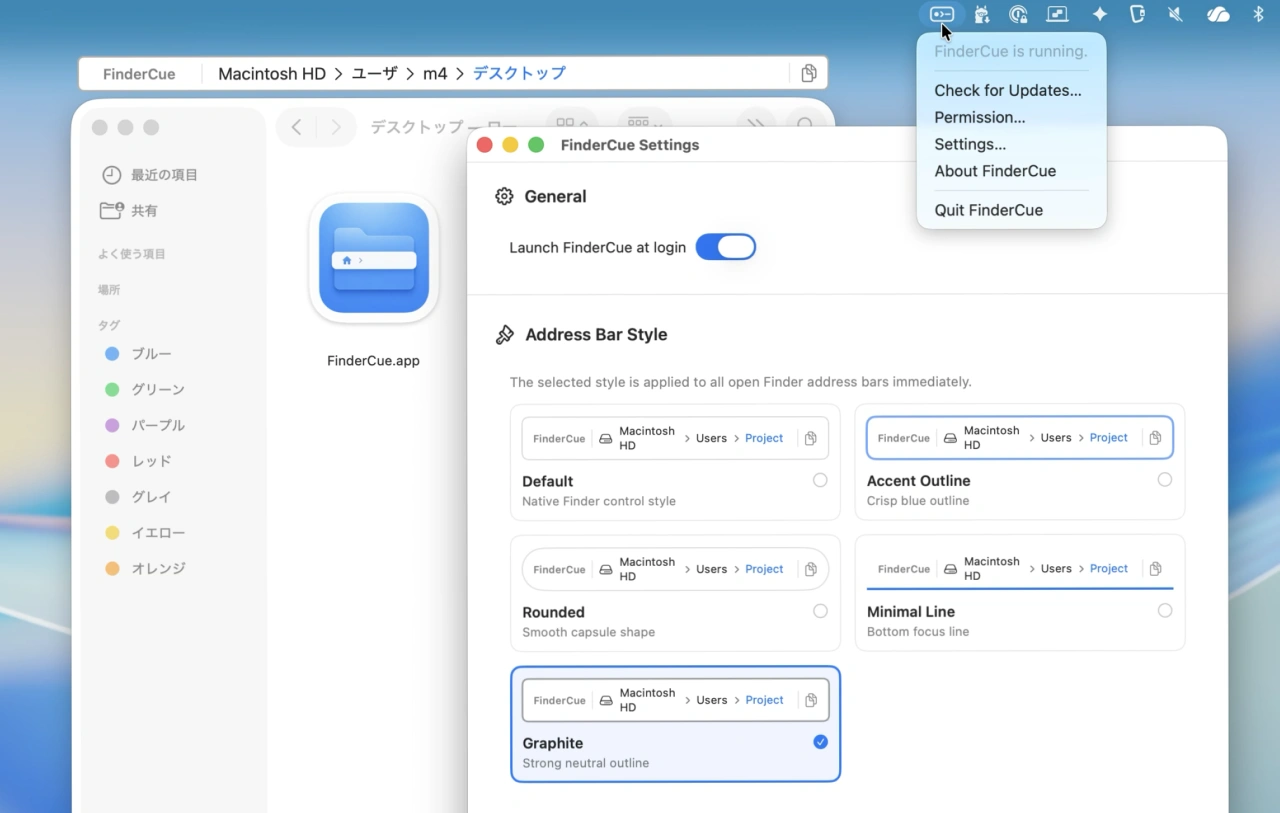Select the Graphite style radio button
The image size is (1280, 813).
pyautogui.click(x=820, y=742)
